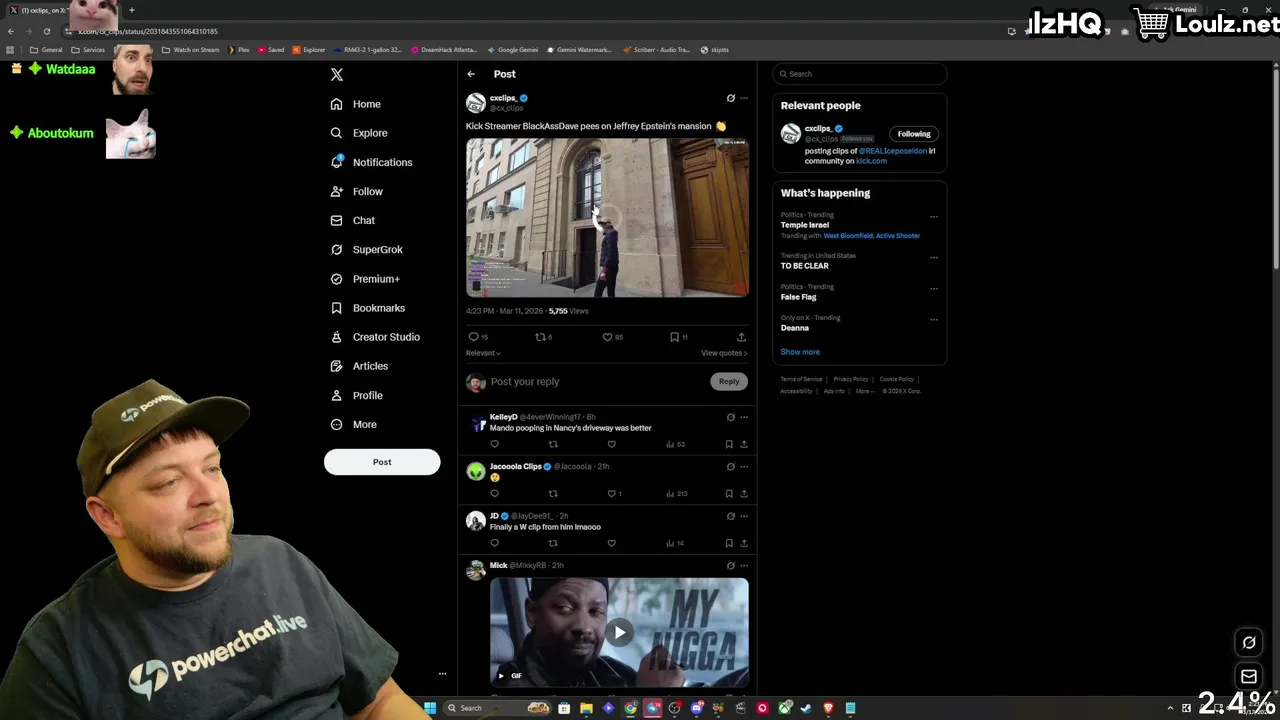Open Steam from the taskbar
Viewport: 1280px width, 720px height.
click(806, 708)
